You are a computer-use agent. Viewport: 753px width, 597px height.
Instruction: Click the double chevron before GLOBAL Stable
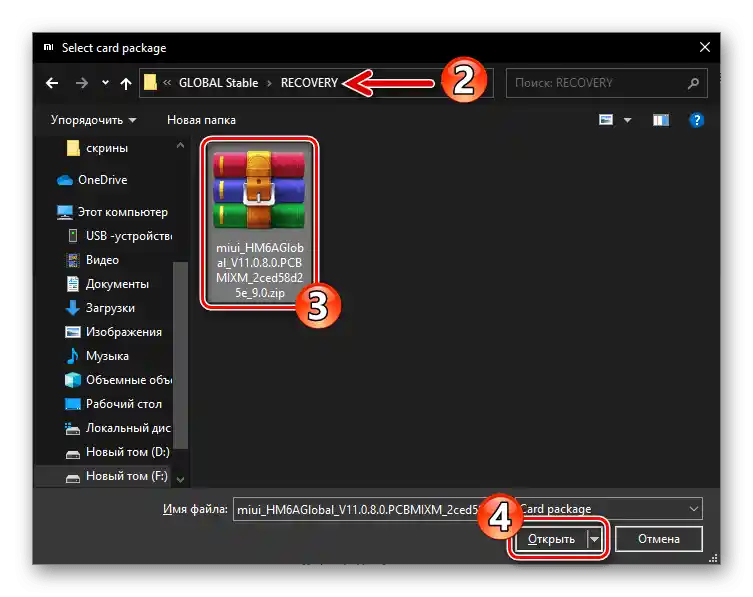coord(167,83)
